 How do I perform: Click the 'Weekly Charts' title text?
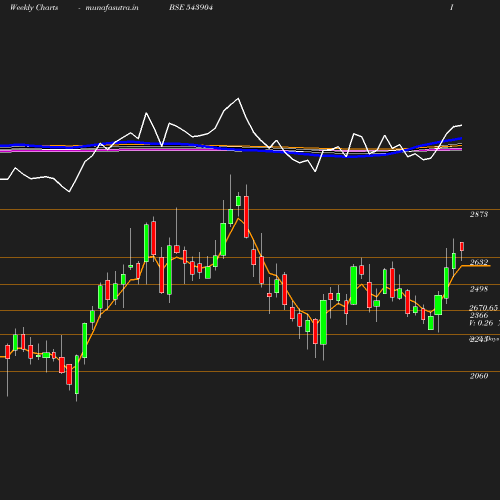click(34, 7)
